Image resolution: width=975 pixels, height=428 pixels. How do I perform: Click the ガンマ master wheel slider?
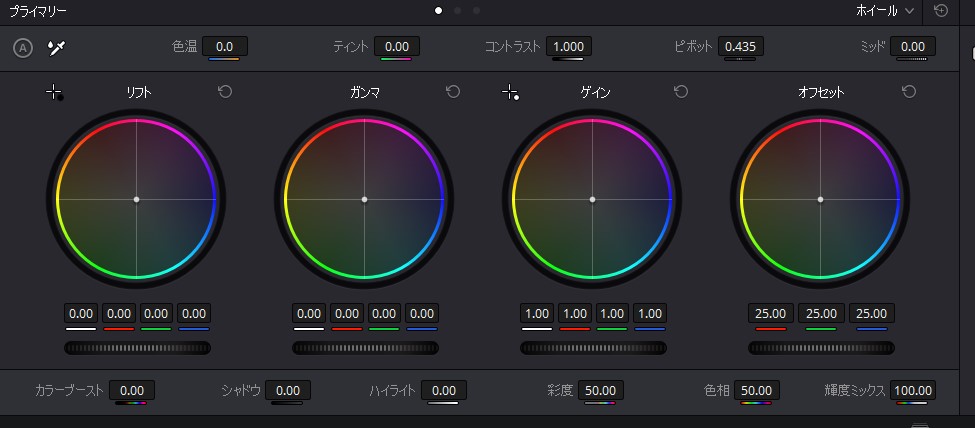(366, 348)
